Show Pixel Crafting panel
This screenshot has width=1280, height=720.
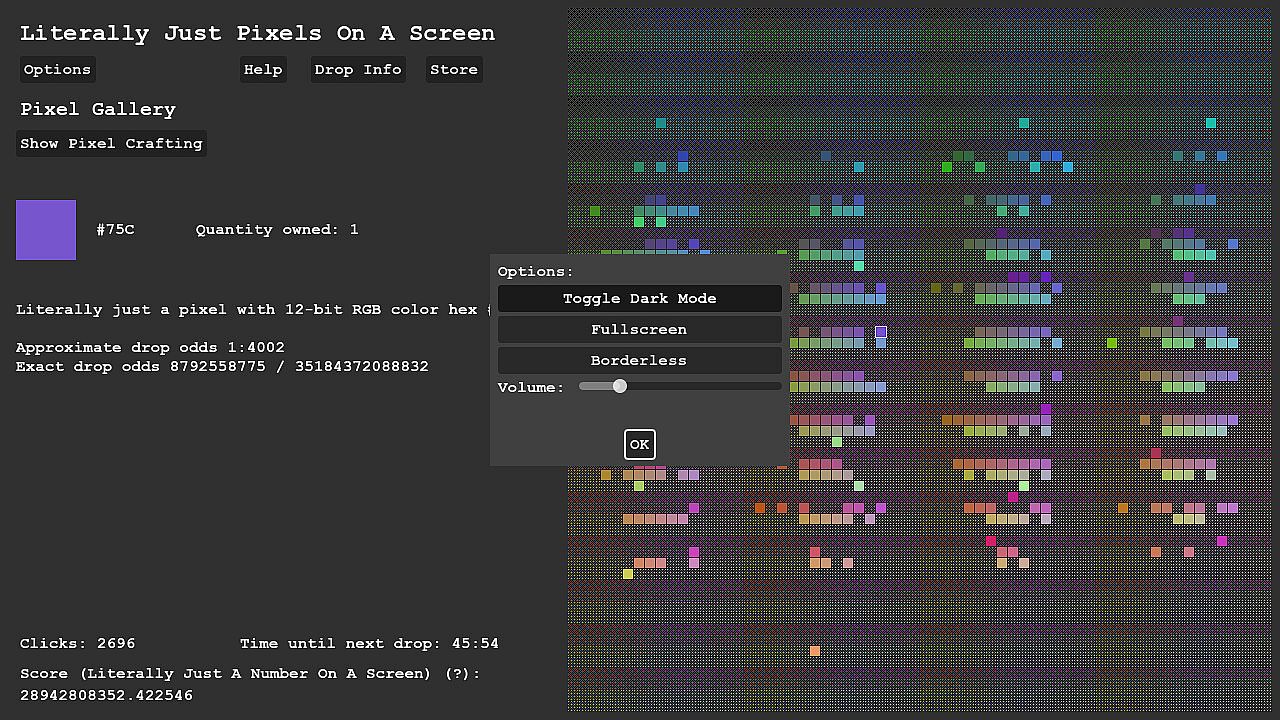pyautogui.click(x=111, y=143)
